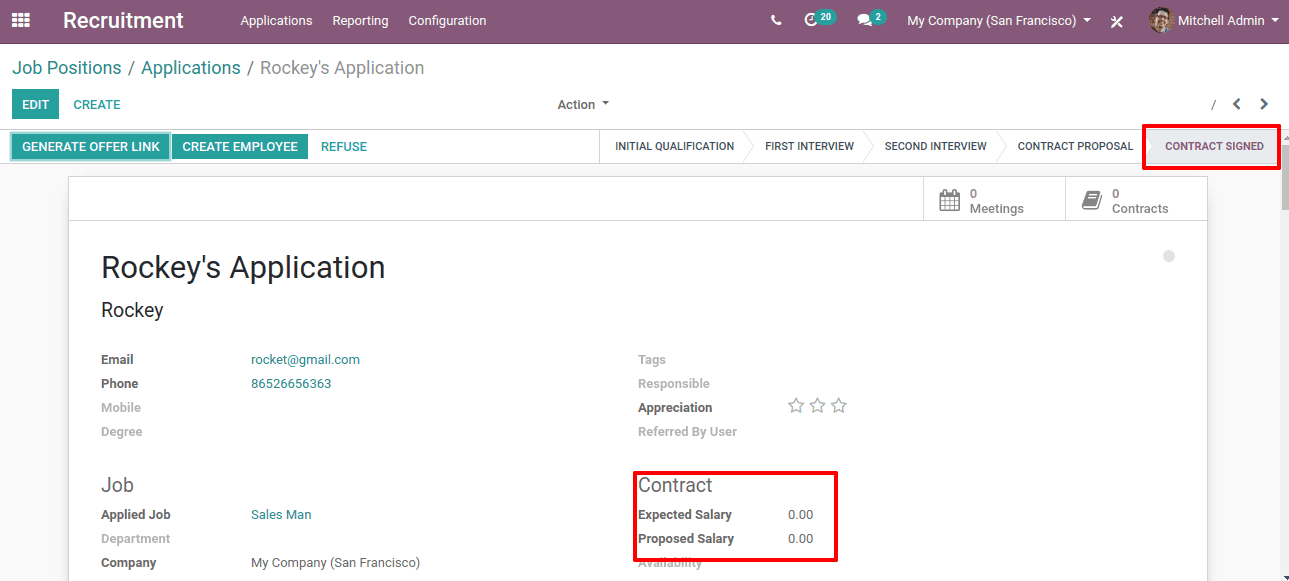Viewport: 1289px width, 581px height.
Task: Click the Mobile field label
Action: (x=121, y=408)
